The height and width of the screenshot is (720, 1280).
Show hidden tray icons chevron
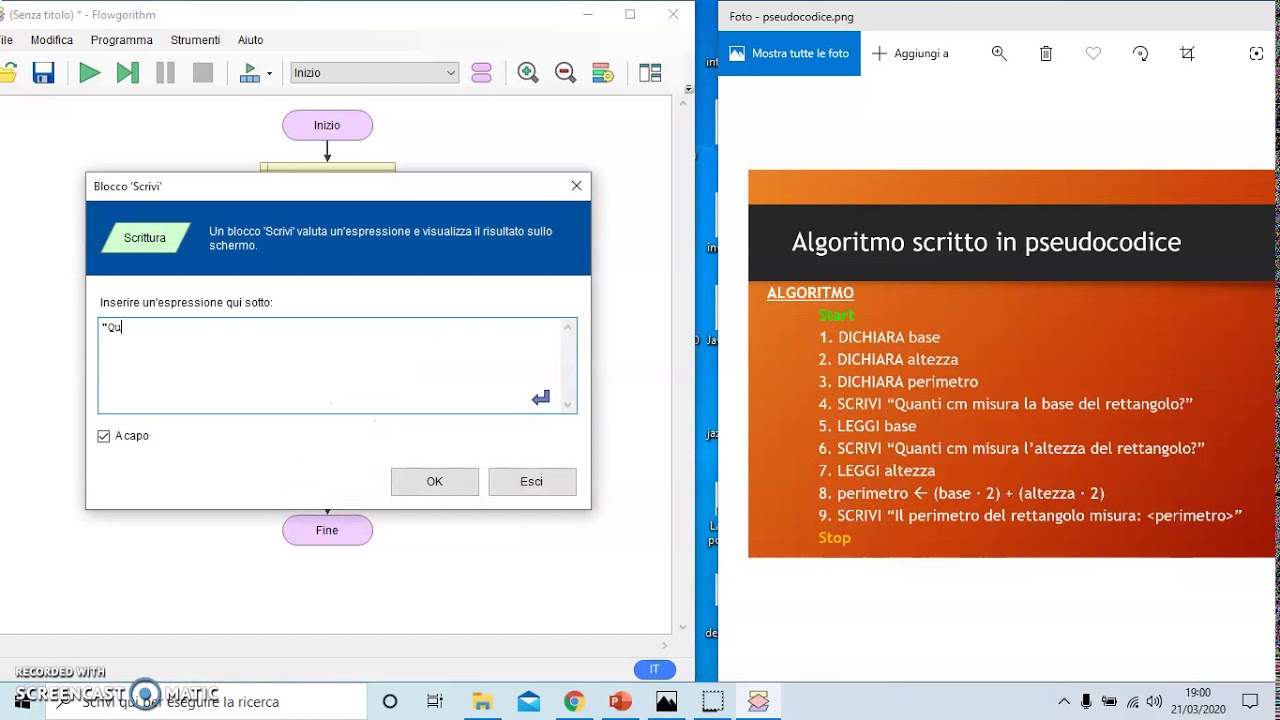[x=1064, y=701]
